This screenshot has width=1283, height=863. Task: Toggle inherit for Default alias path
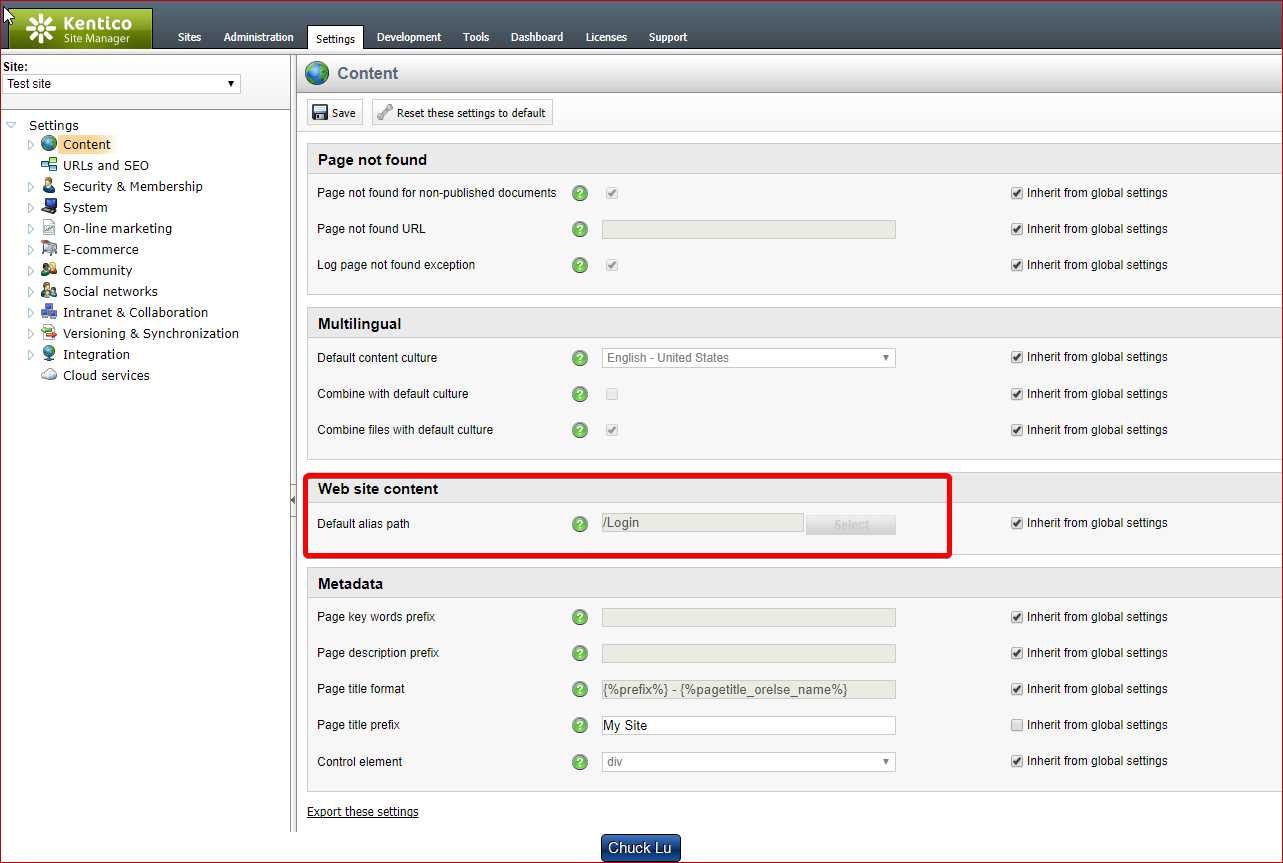[x=1017, y=523]
